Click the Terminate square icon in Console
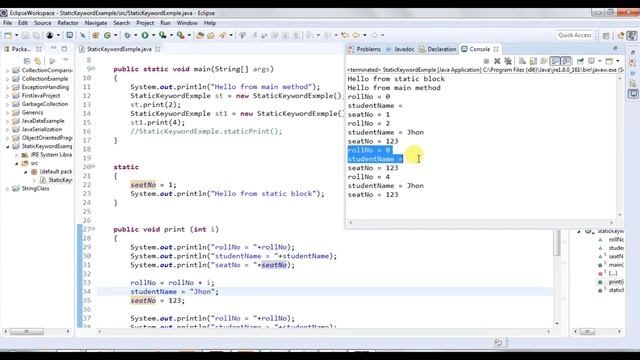Screen dimensions: 640x360 486,61
